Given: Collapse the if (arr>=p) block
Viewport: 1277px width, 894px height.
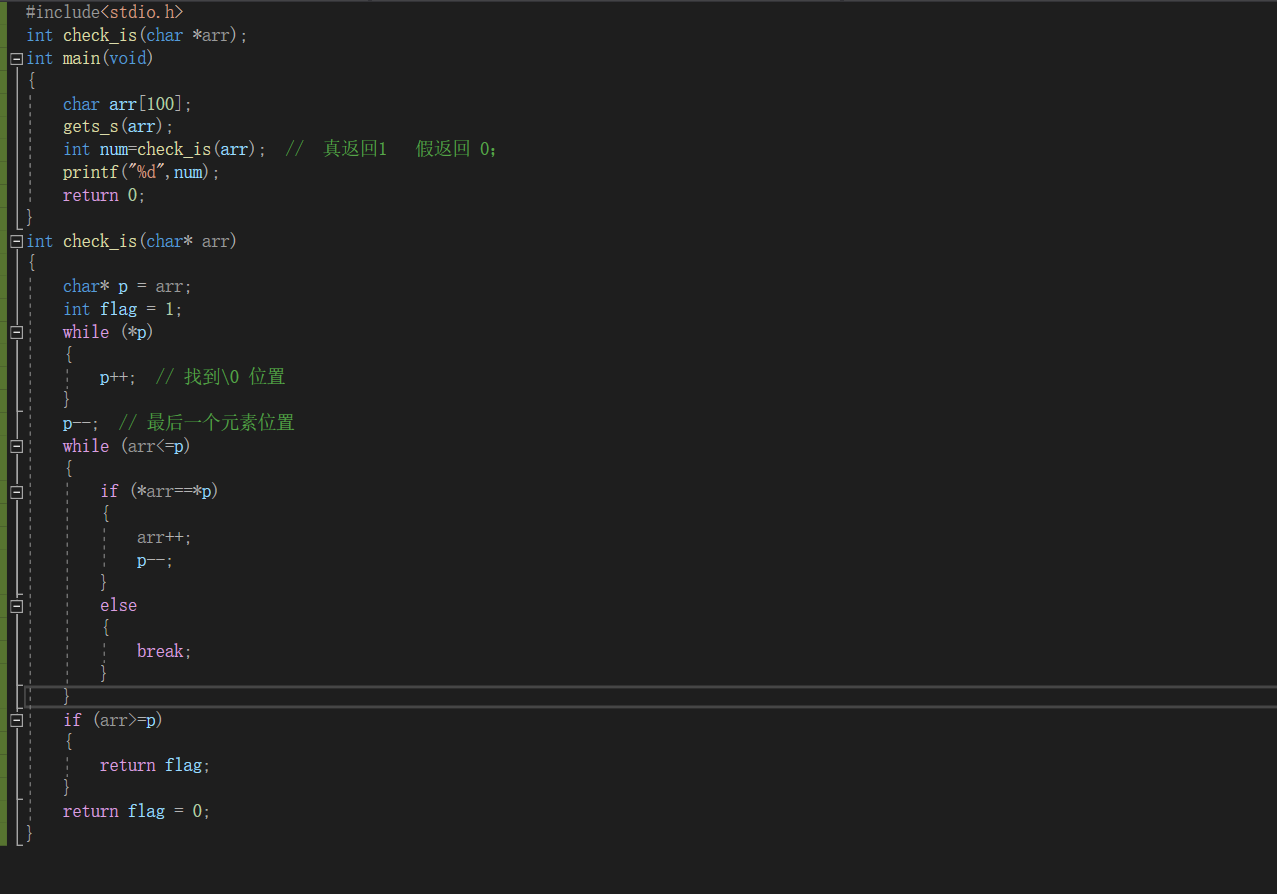Looking at the screenshot, I should tap(16, 720).
